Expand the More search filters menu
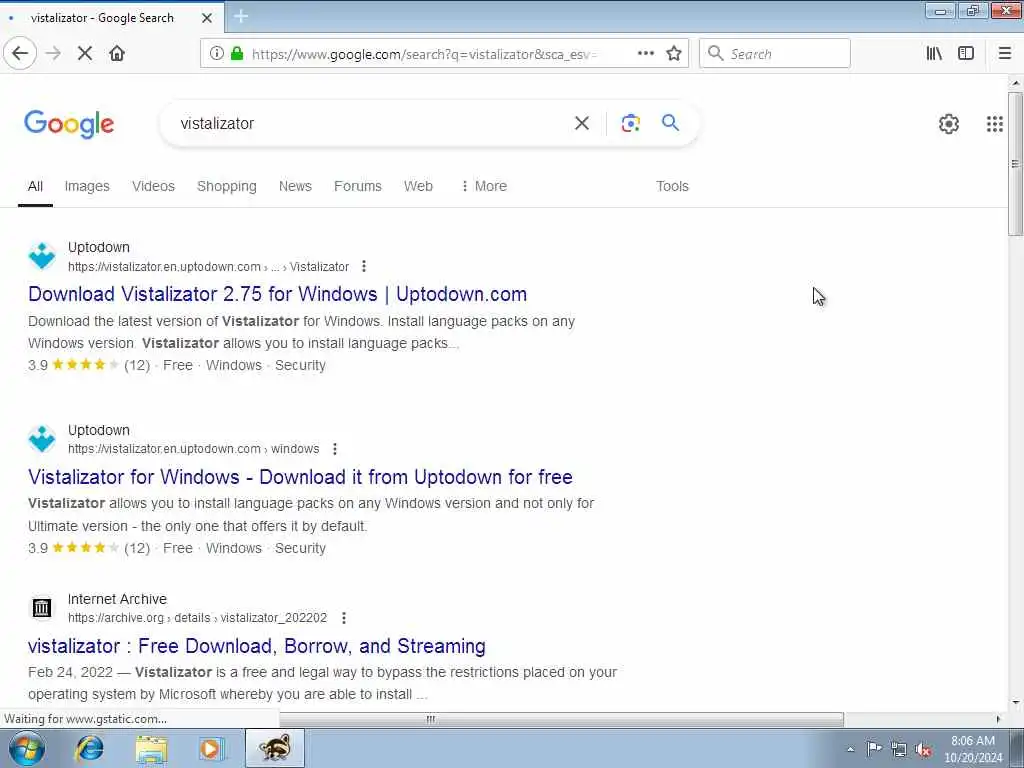Viewport: 1024px width, 768px height. (x=484, y=186)
